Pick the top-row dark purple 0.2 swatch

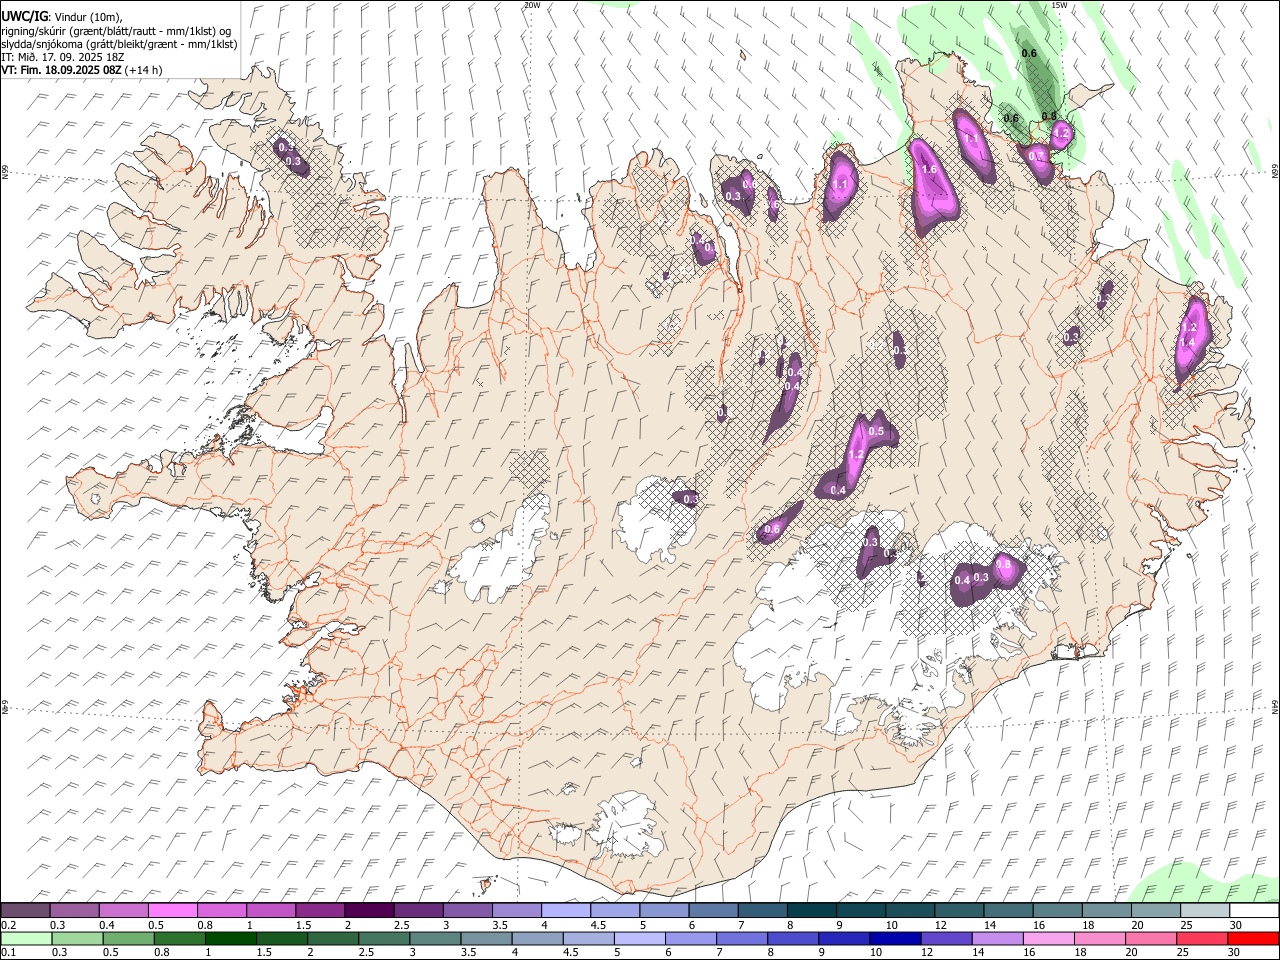tap(25, 911)
